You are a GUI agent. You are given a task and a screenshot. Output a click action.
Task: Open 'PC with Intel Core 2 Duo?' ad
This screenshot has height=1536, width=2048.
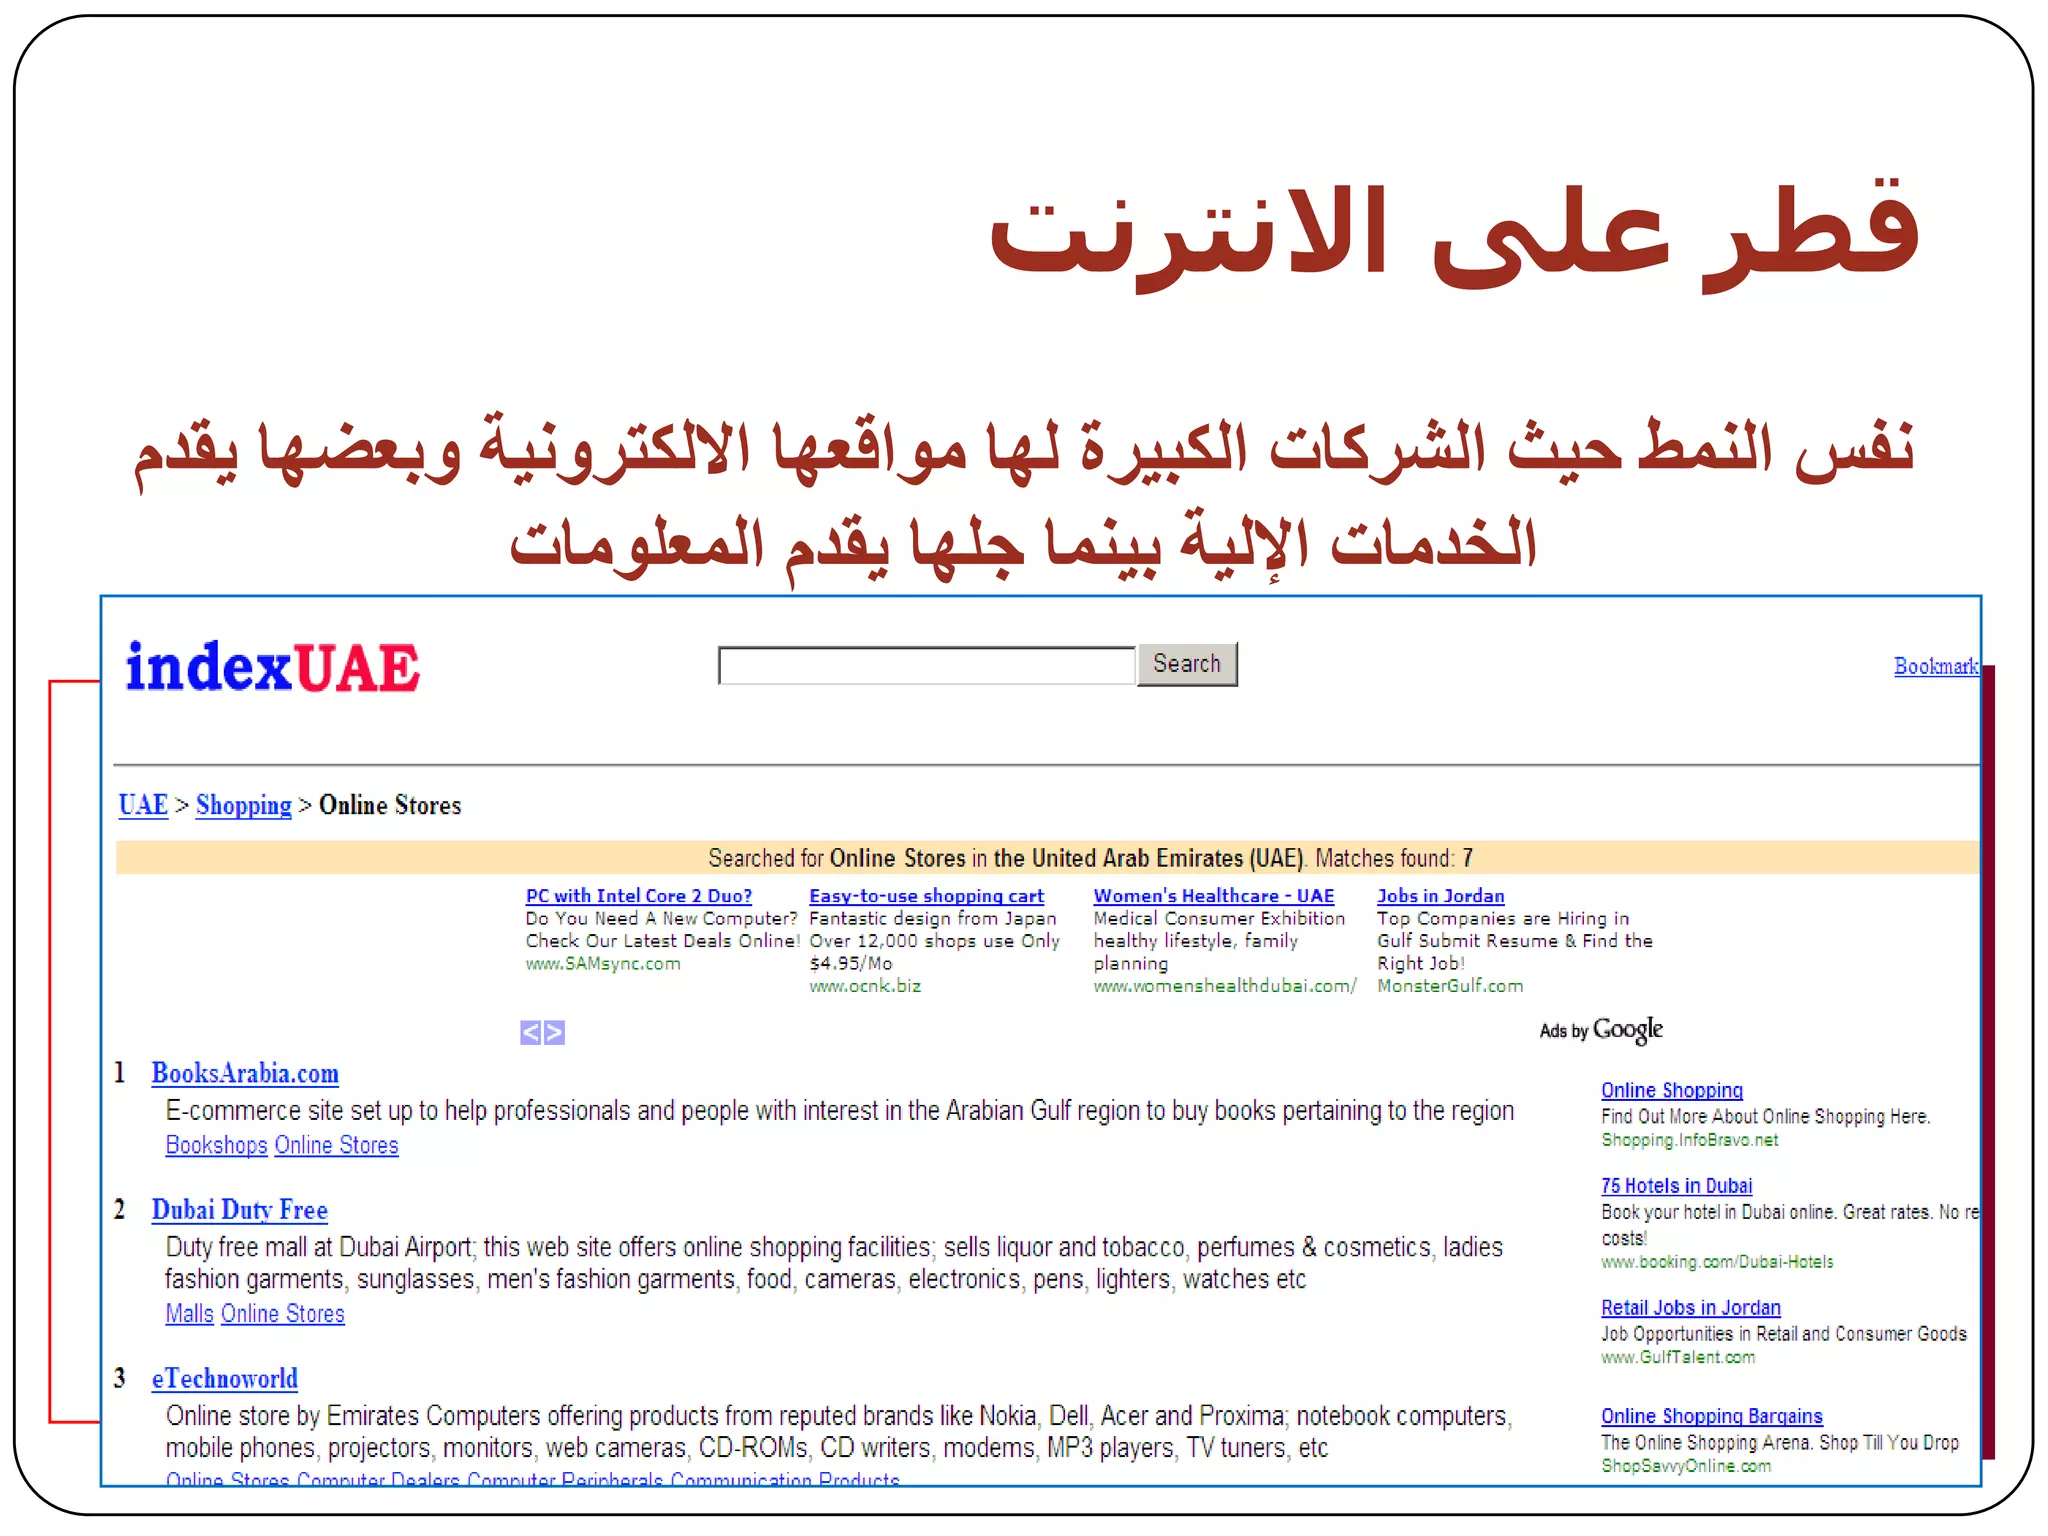[x=639, y=896]
